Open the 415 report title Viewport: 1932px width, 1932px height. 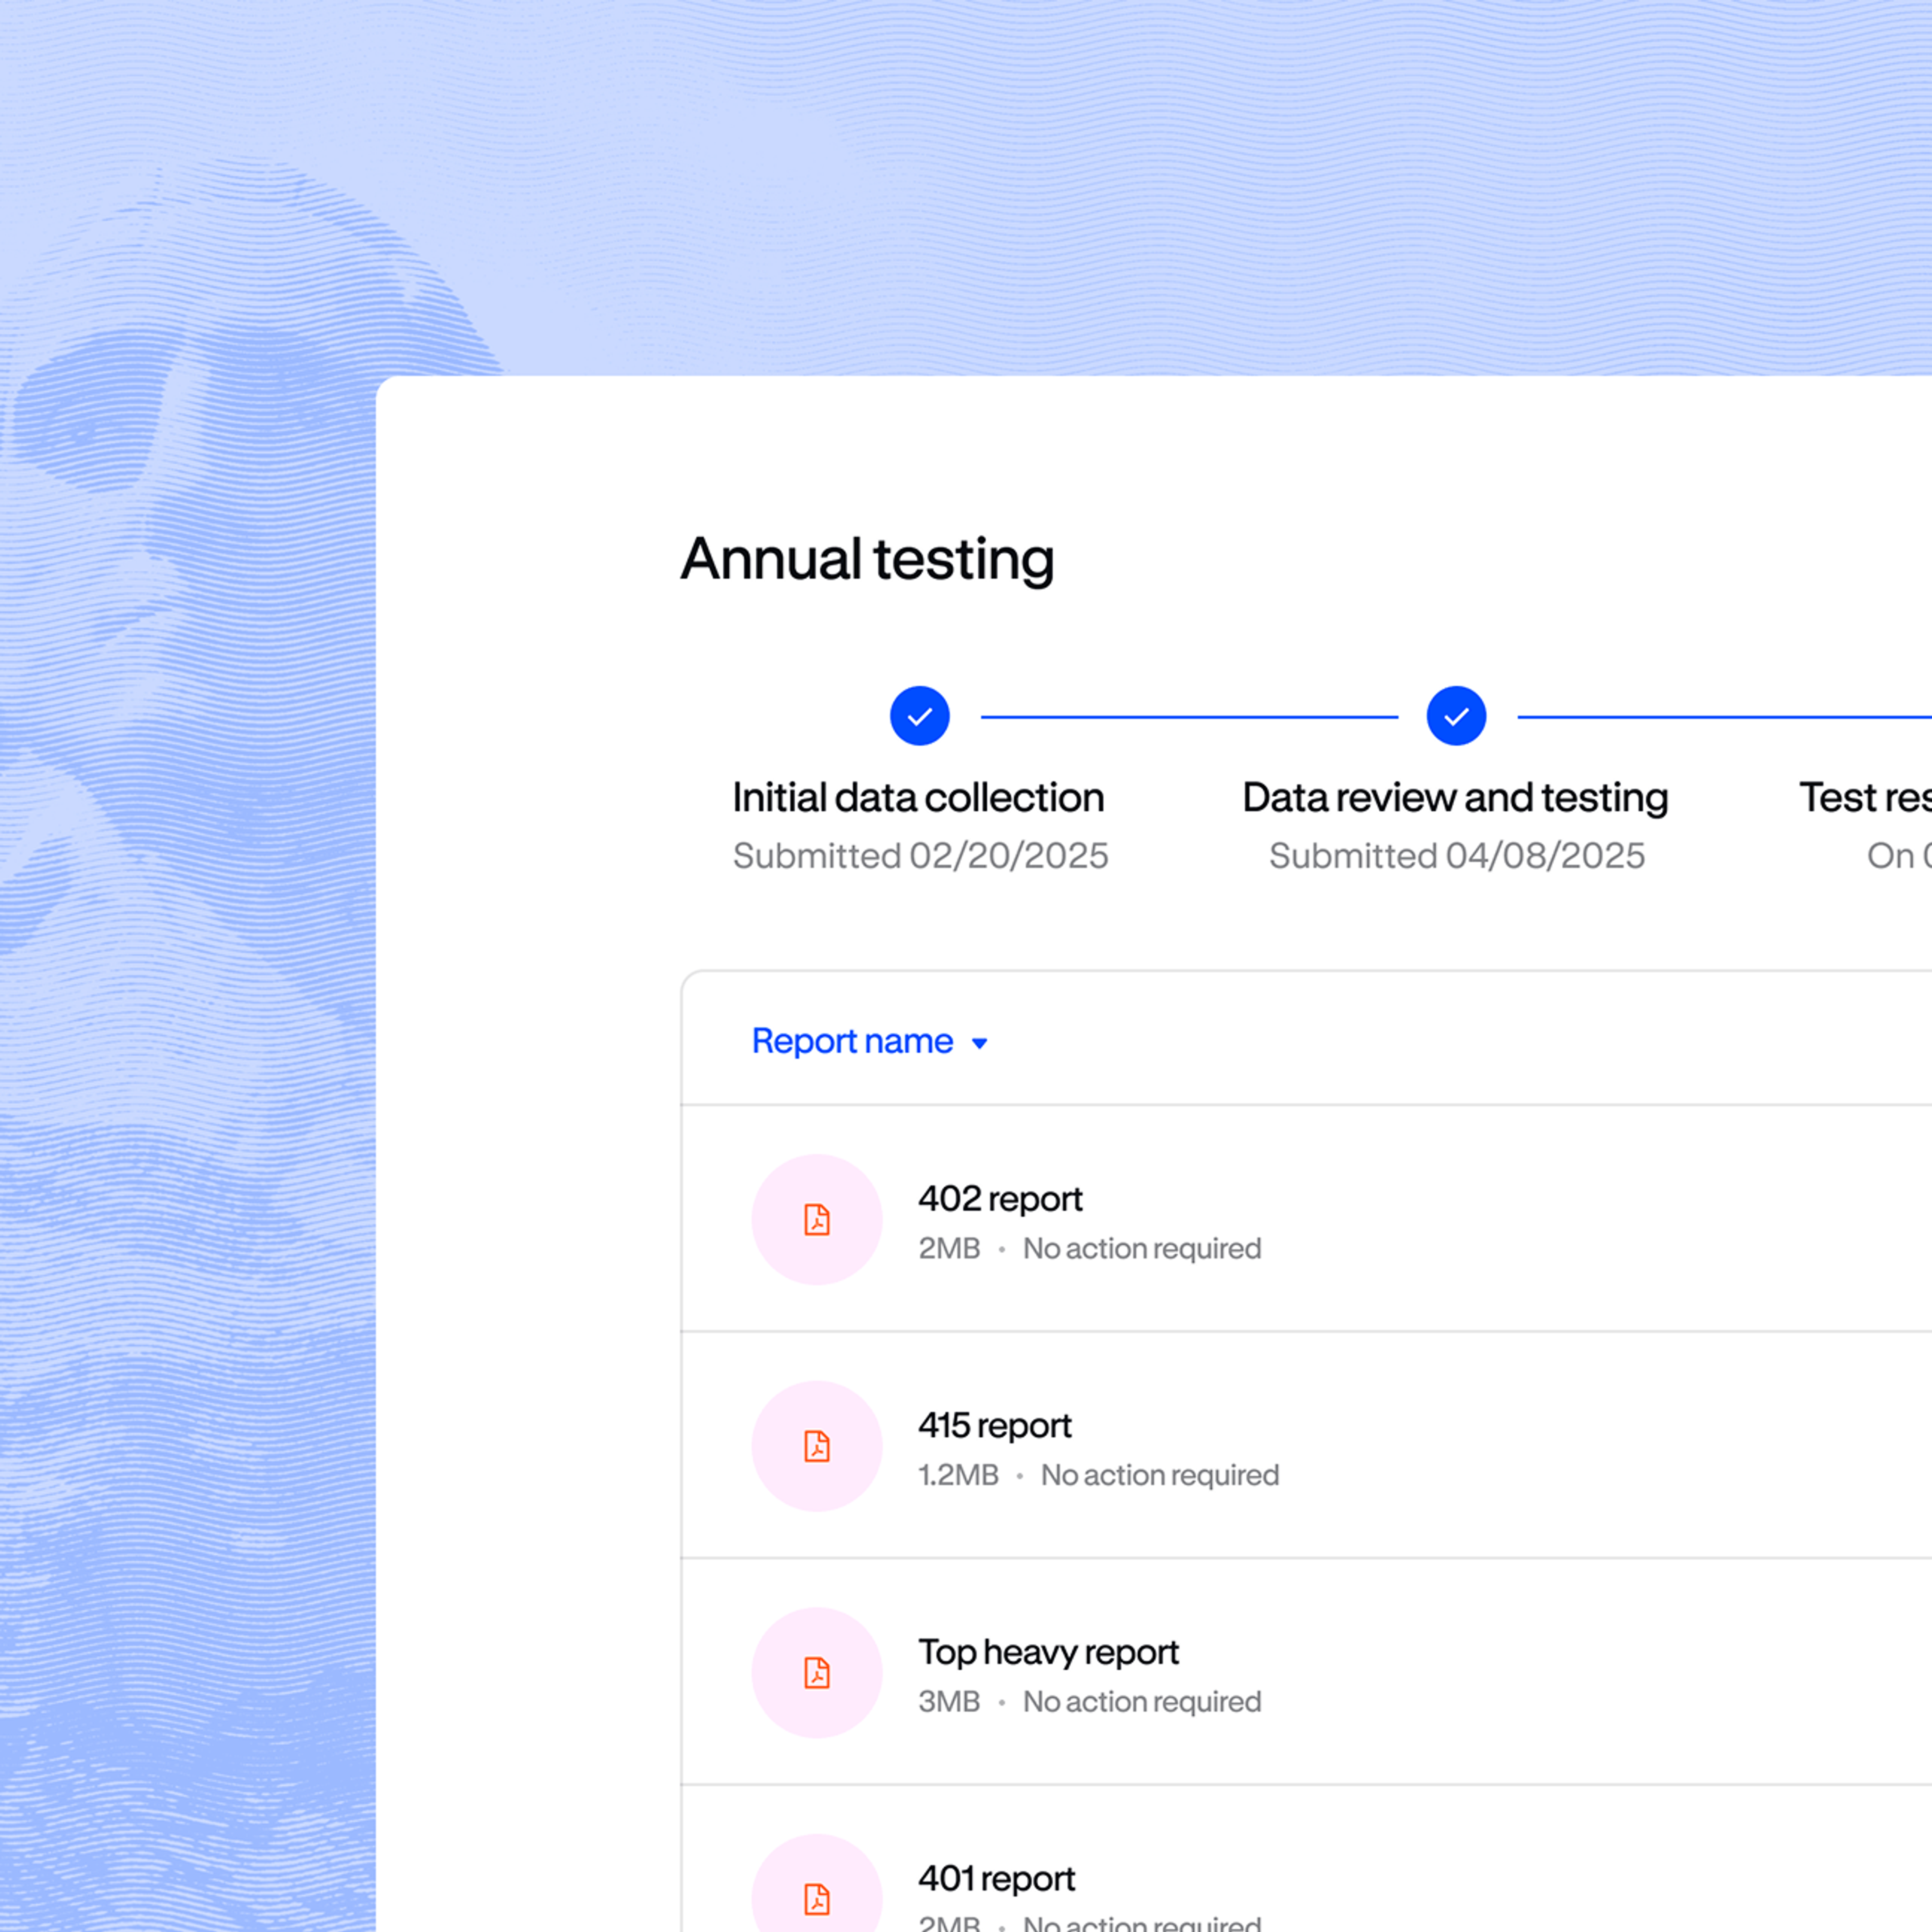pyautogui.click(x=994, y=1425)
